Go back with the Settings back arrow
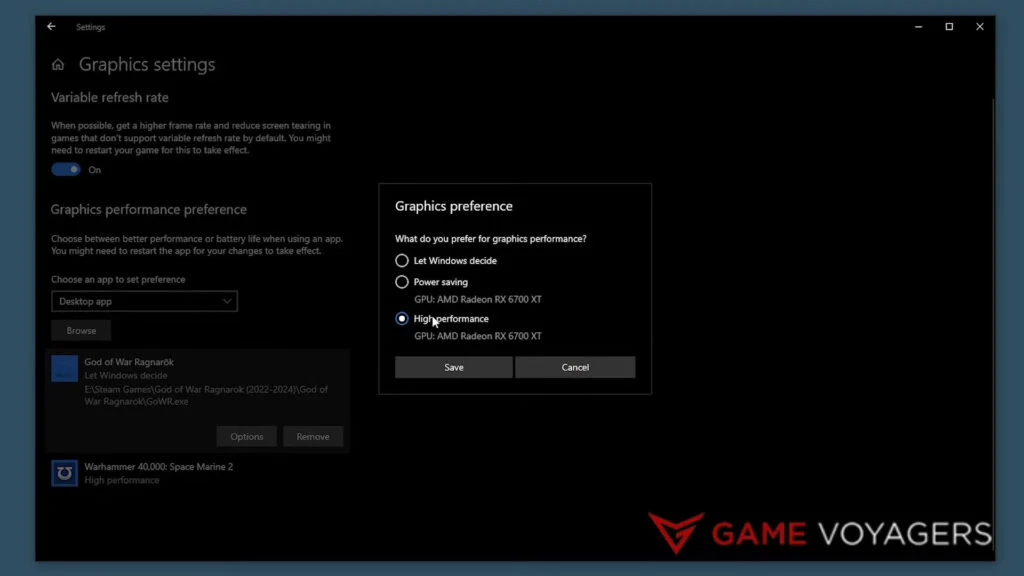 coord(52,27)
